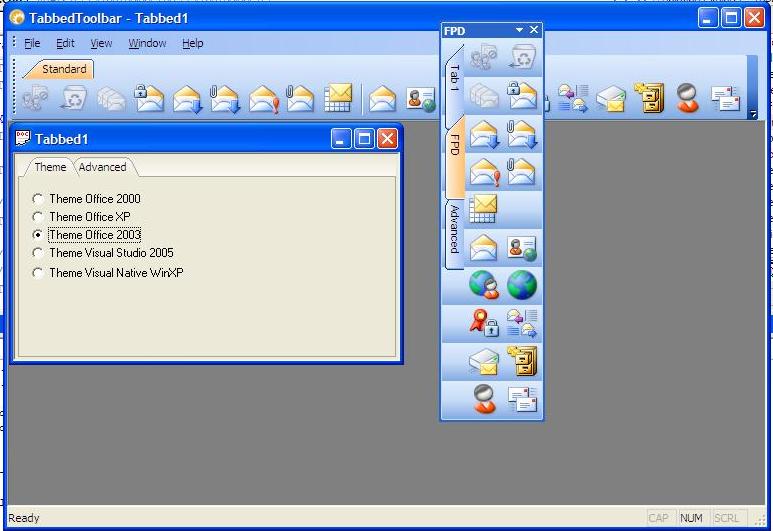The height and width of the screenshot is (531, 773).
Task: Click the calendar grid icon in the FPD floating panel
Action: coord(483,209)
